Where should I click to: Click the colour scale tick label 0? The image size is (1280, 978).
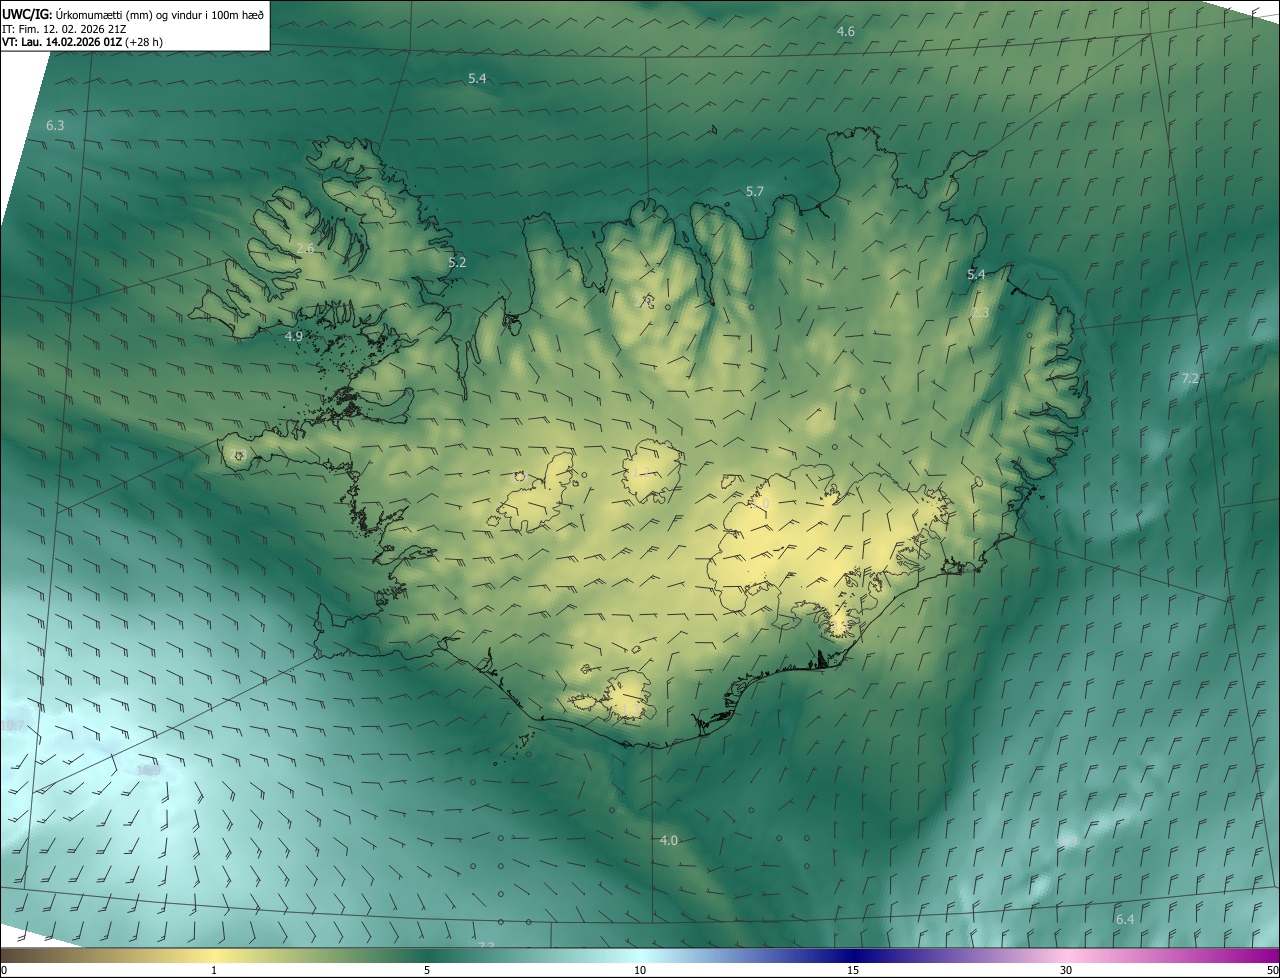click(4, 970)
